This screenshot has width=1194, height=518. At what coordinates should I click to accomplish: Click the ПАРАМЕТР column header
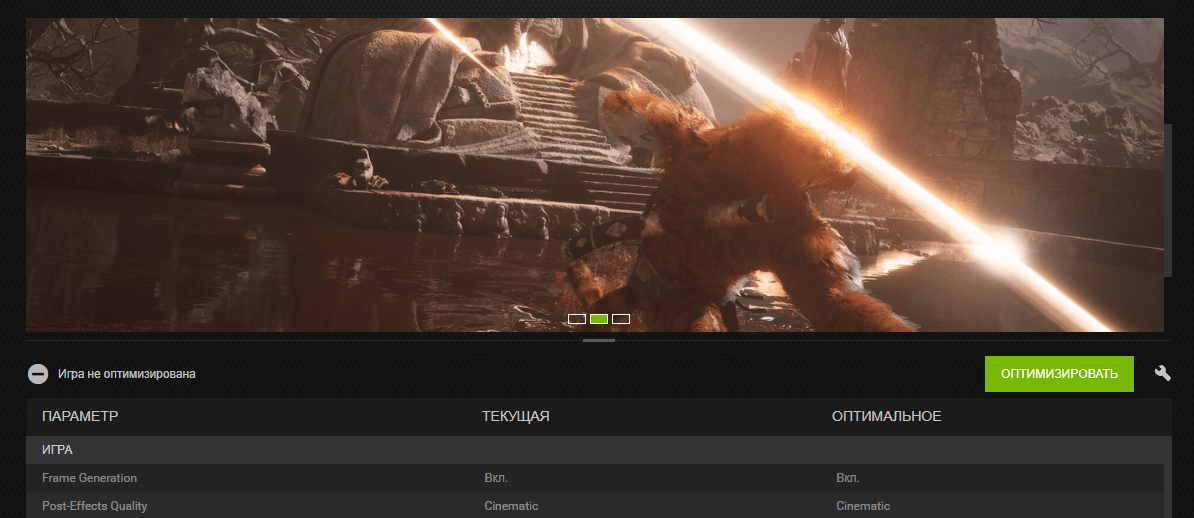tap(80, 417)
